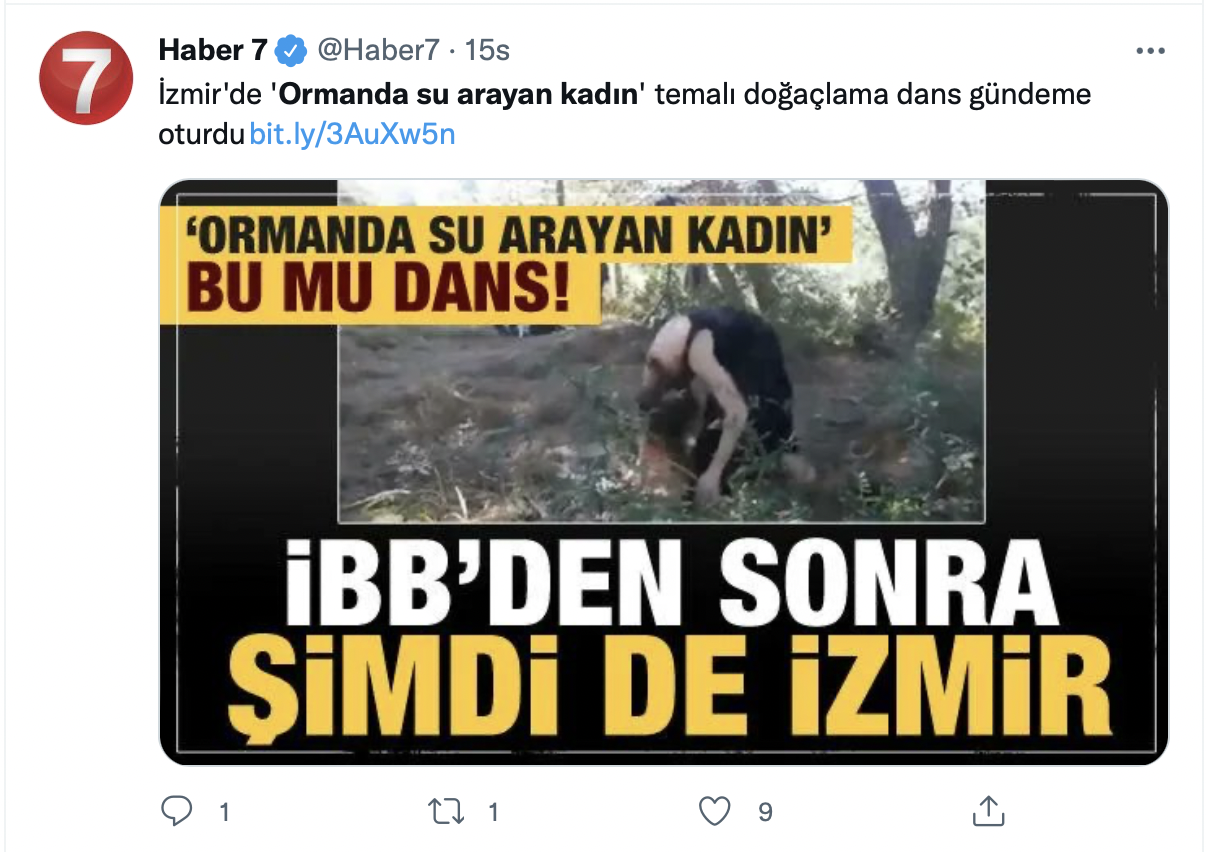This screenshot has width=1206, height=852.
Task: Like the tweet with heart icon
Action: coord(714,811)
